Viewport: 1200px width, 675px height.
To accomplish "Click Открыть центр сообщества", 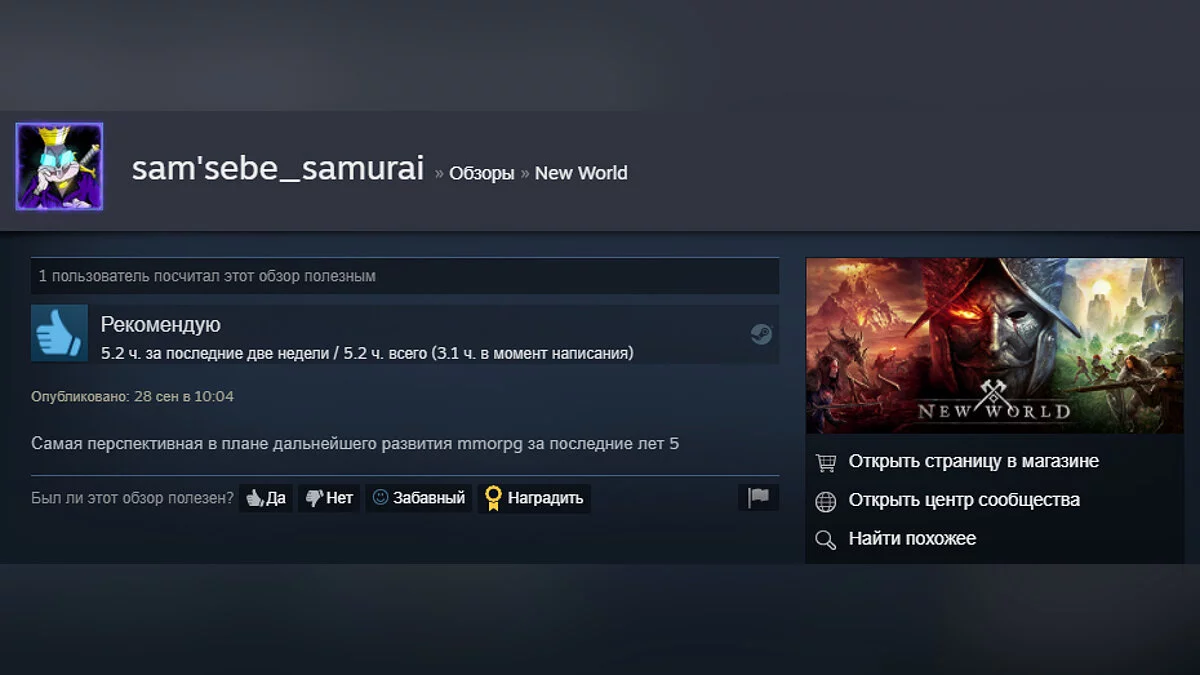I will click(964, 500).
